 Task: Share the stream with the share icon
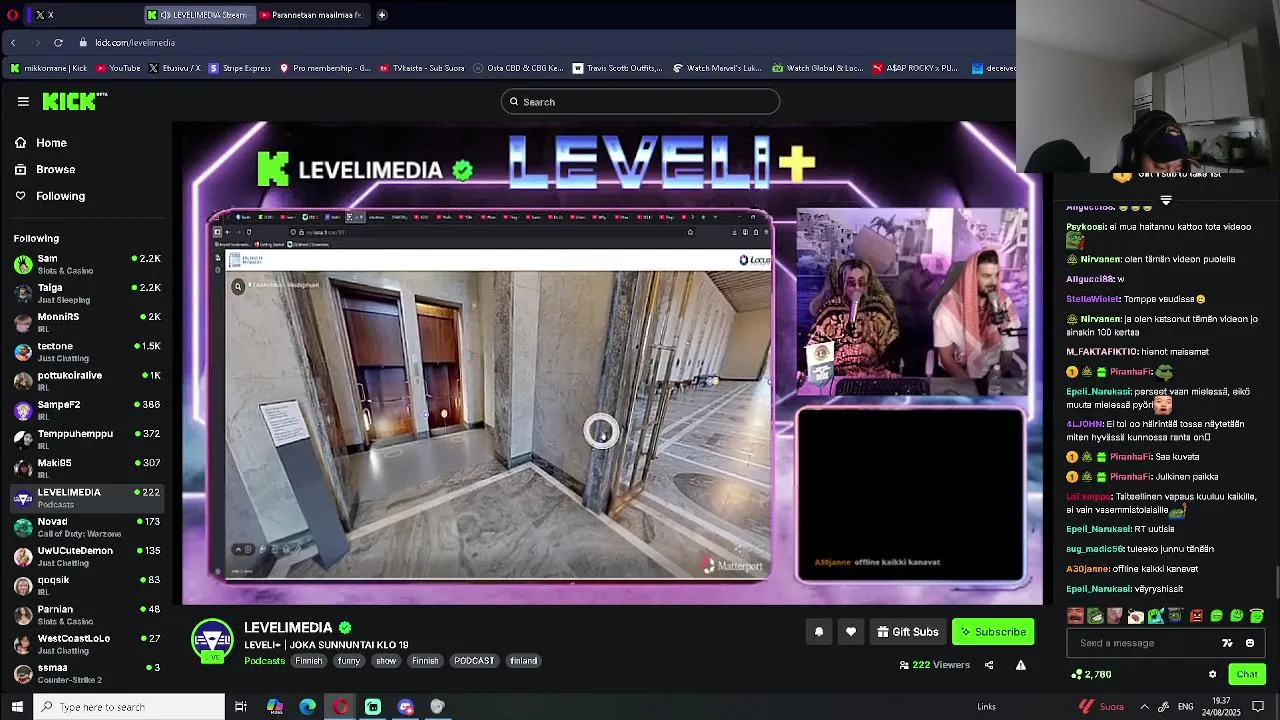(989, 665)
